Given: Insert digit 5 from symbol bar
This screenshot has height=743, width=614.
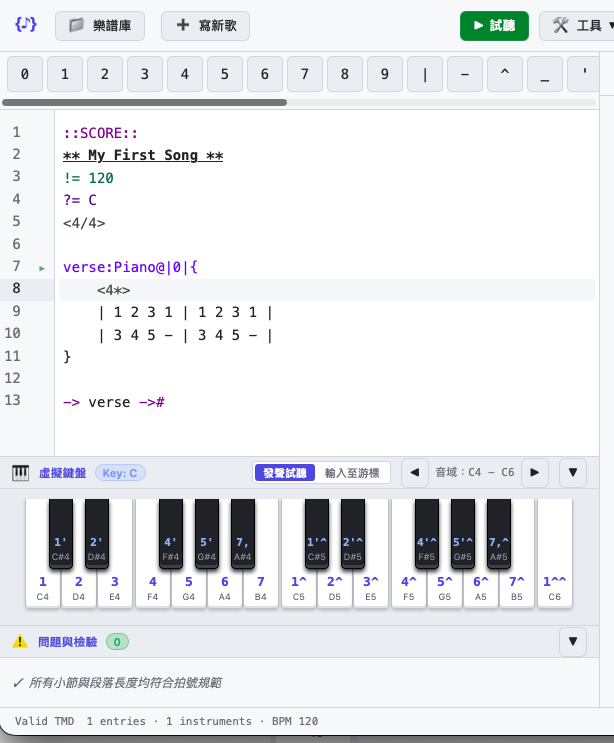Looking at the screenshot, I should [225, 74].
